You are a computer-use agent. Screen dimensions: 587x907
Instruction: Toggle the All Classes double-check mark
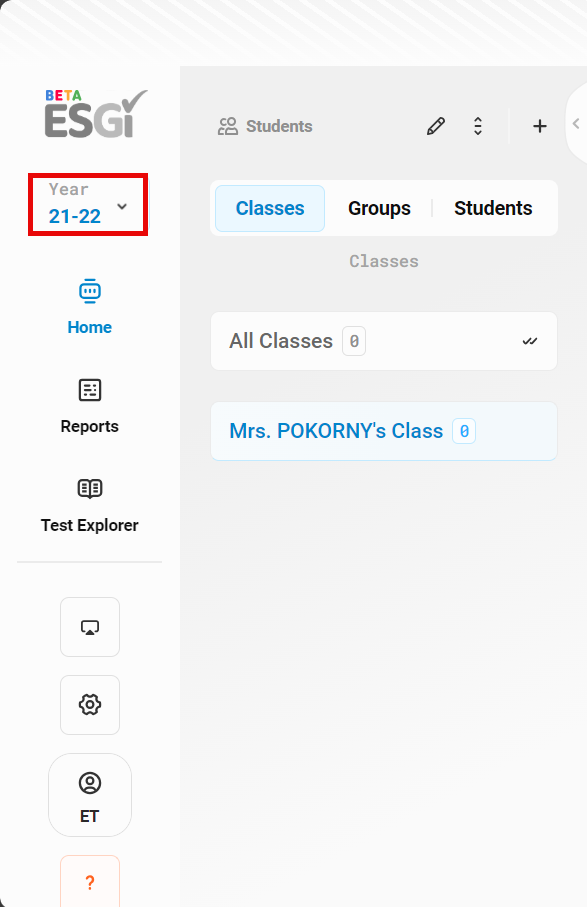[x=530, y=341]
